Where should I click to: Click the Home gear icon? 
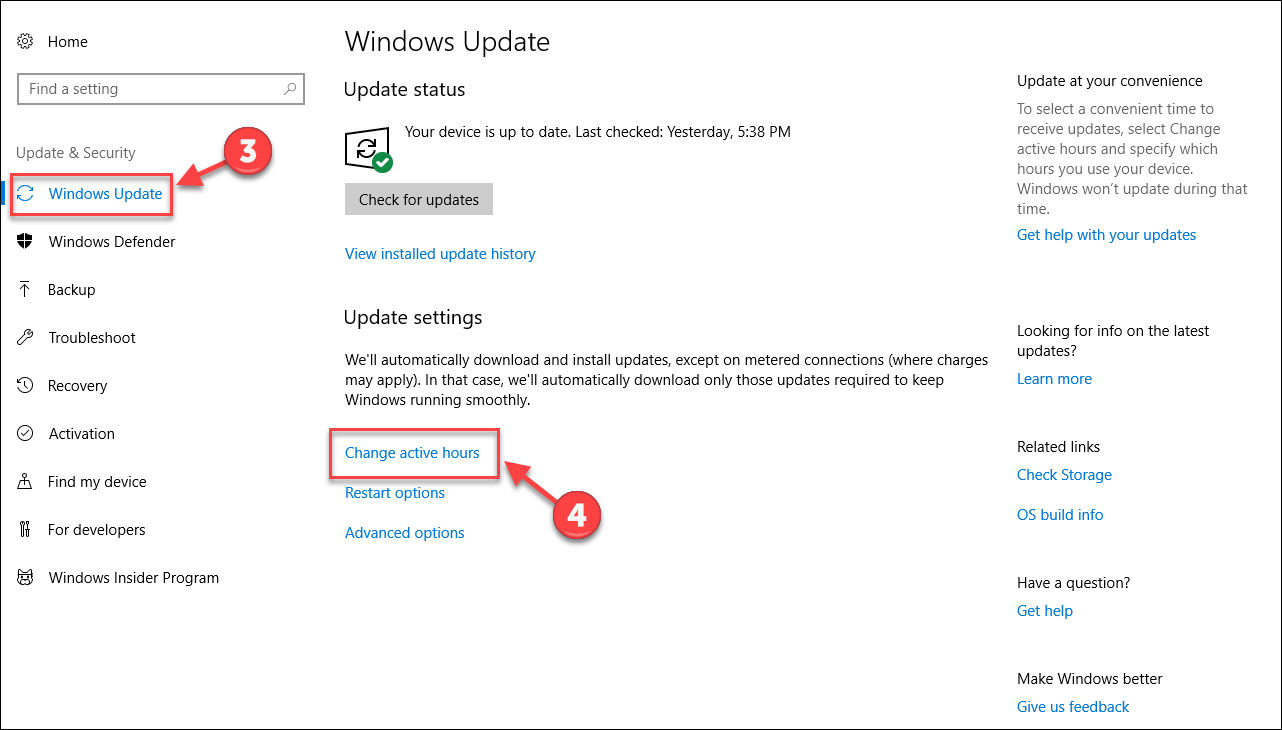[x=26, y=42]
